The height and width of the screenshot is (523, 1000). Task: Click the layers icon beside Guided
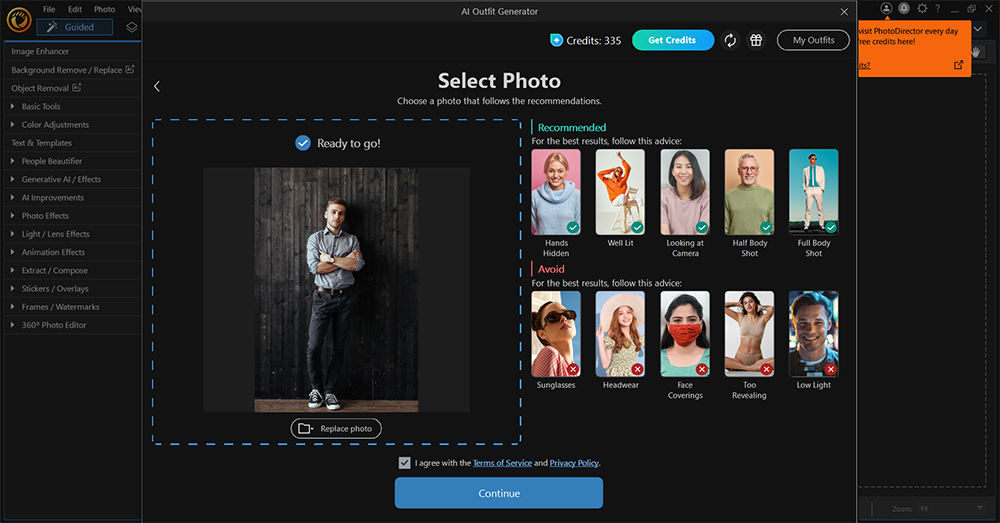[x=131, y=27]
